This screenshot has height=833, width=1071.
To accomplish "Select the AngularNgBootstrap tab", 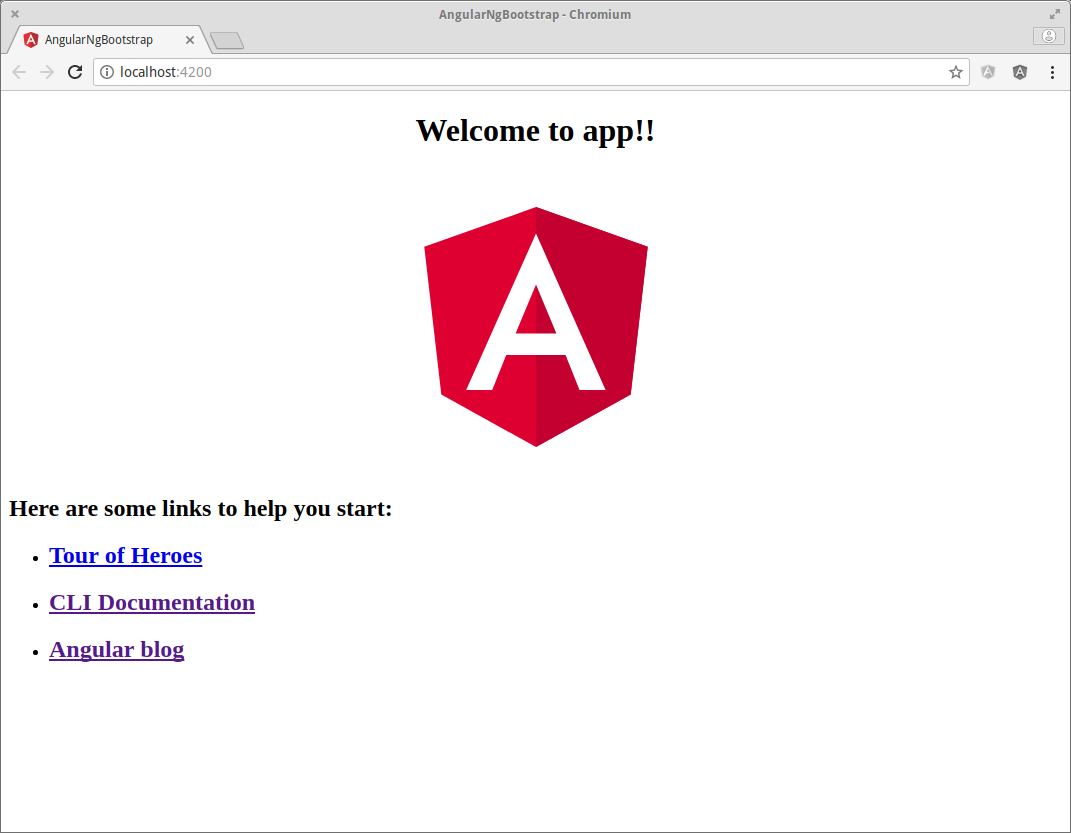I will [108, 40].
